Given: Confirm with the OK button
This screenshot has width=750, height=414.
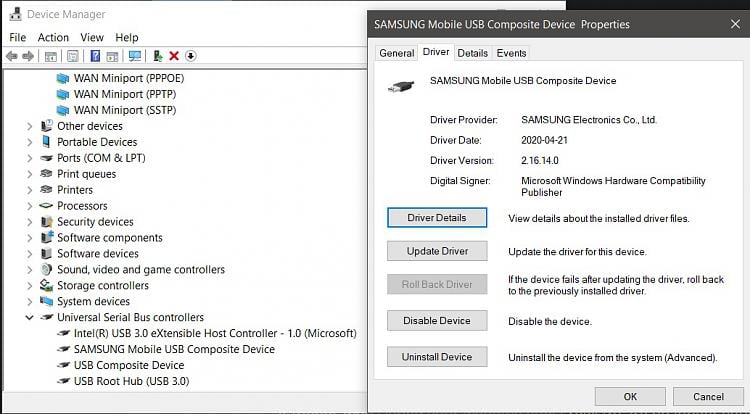Looking at the screenshot, I should (x=630, y=396).
